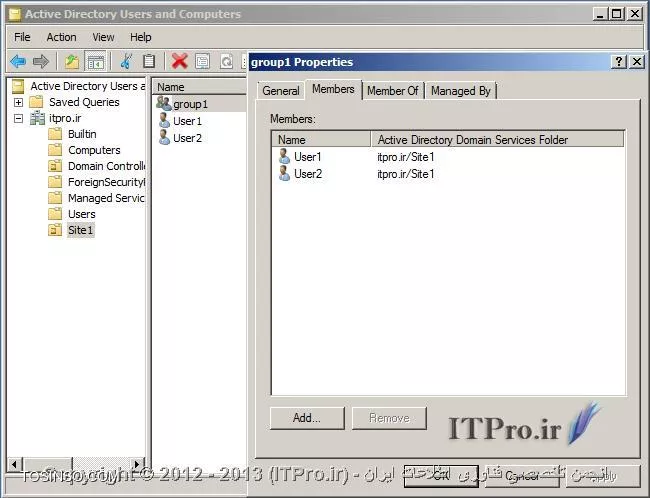Click the Refresh toolbar icon
650x498 pixels.
[x=226, y=61]
